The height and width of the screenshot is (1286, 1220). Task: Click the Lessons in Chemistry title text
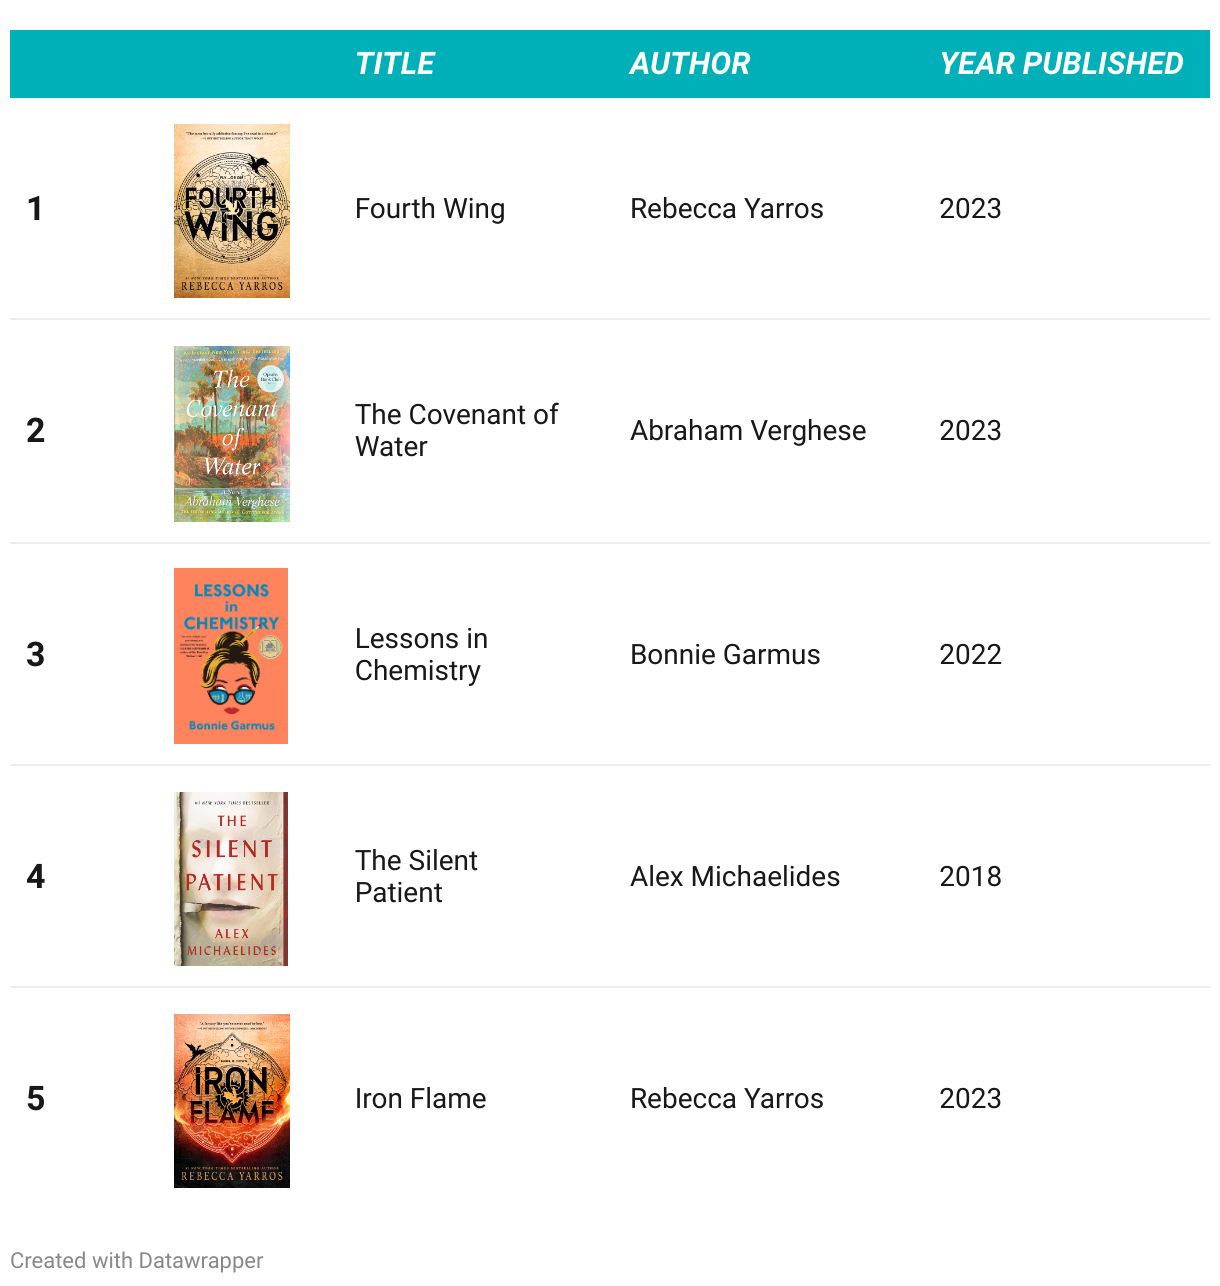pyautogui.click(x=422, y=654)
